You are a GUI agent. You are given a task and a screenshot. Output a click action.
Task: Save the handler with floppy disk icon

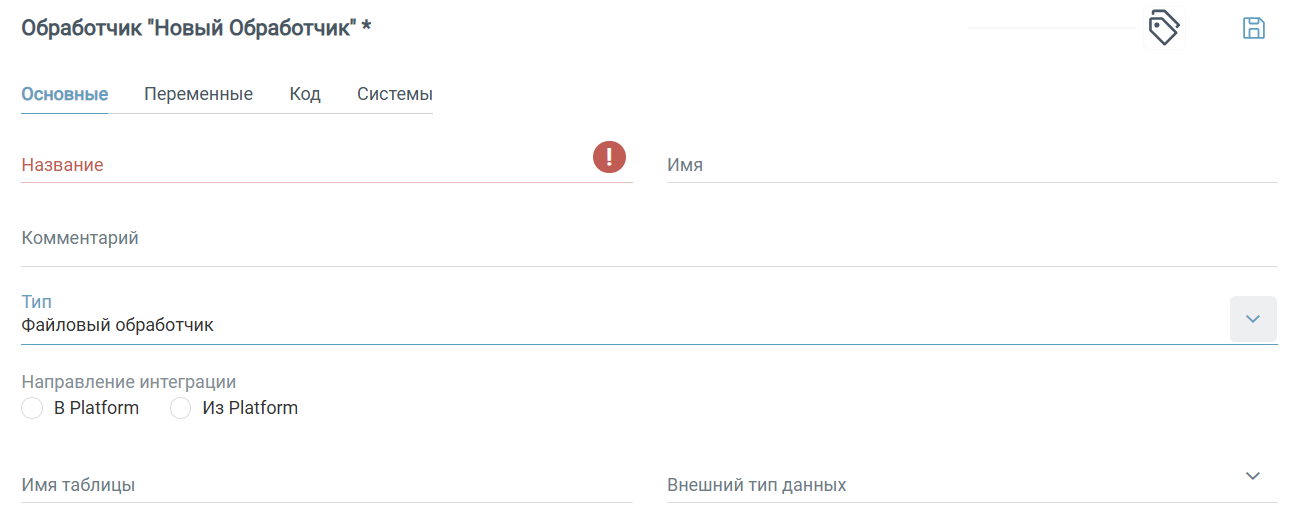pyautogui.click(x=1253, y=28)
